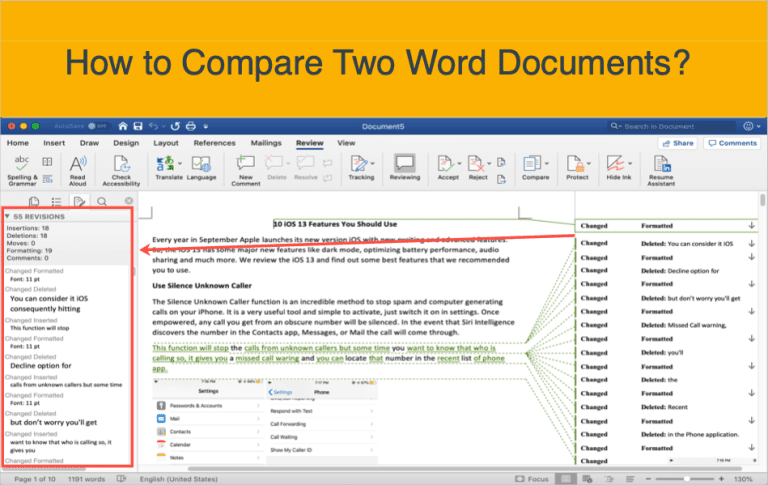Click the Tracking icon

pos(359,164)
